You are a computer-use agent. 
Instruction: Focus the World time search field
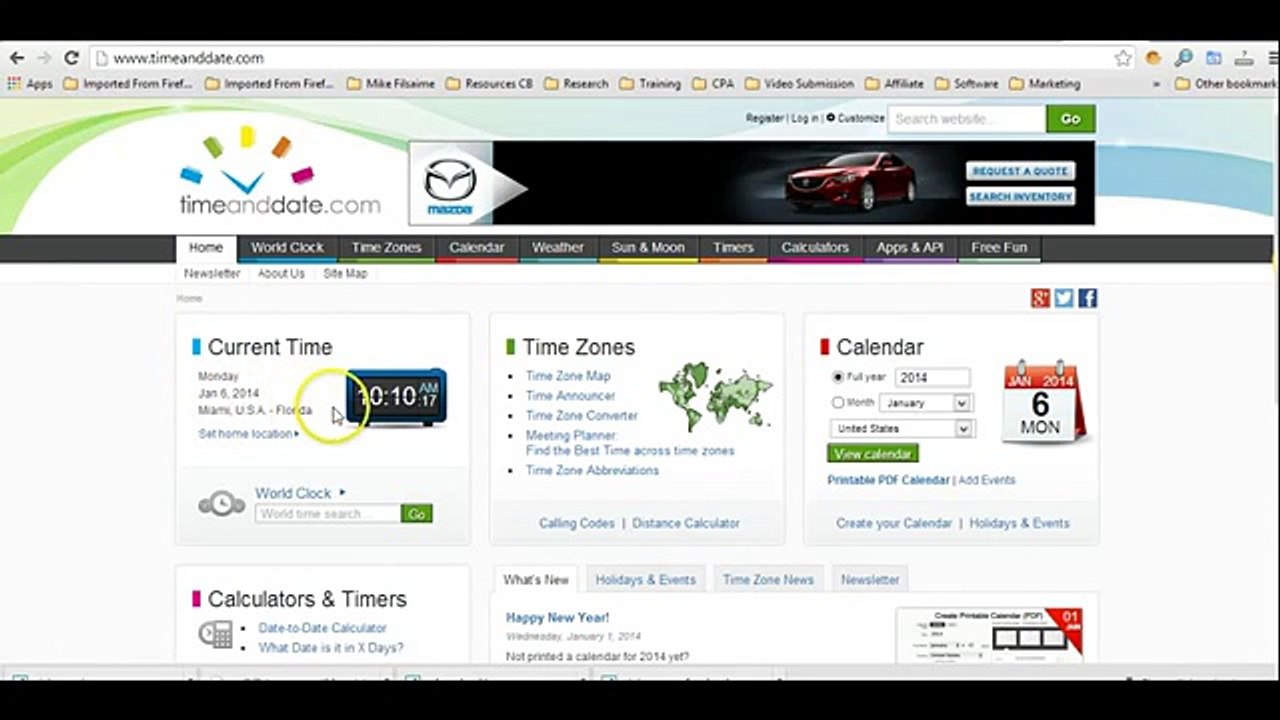coord(328,514)
